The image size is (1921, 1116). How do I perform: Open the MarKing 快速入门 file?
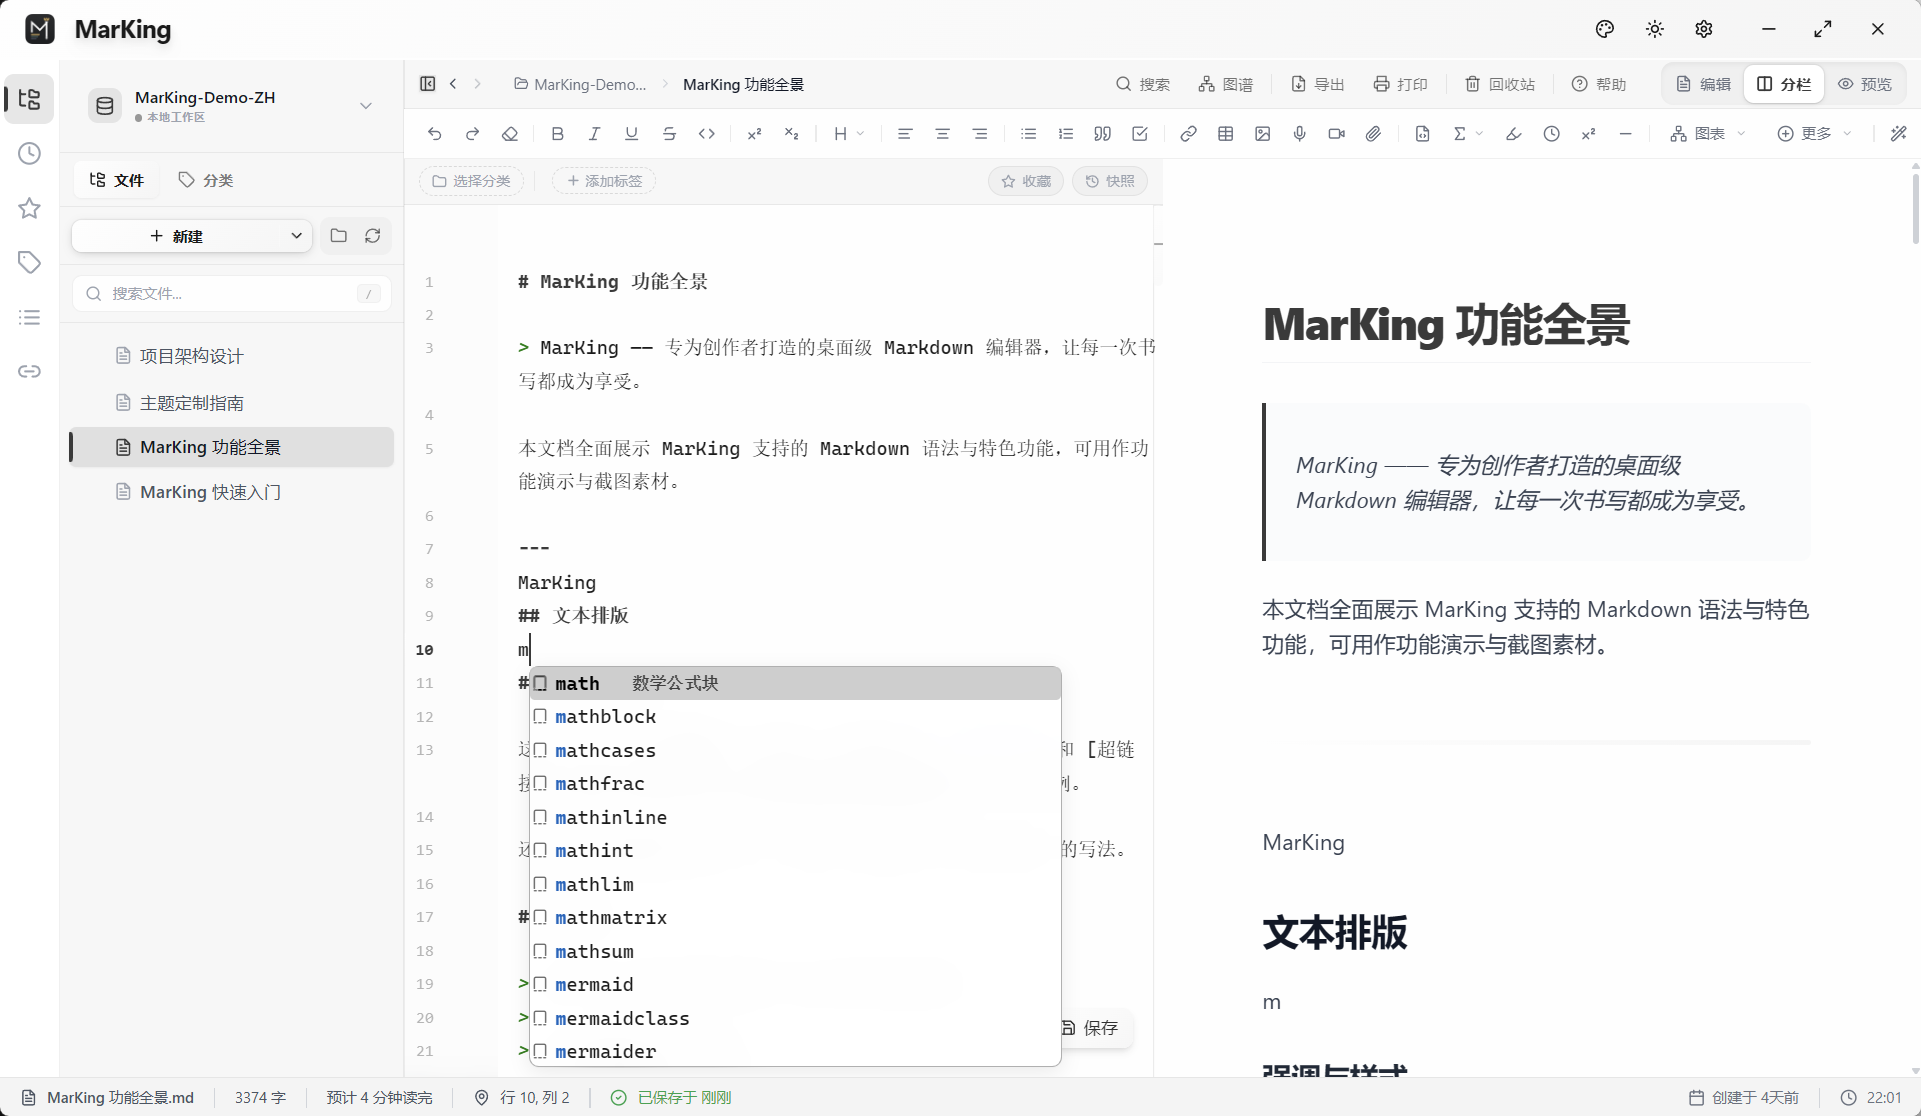pyautogui.click(x=232, y=492)
